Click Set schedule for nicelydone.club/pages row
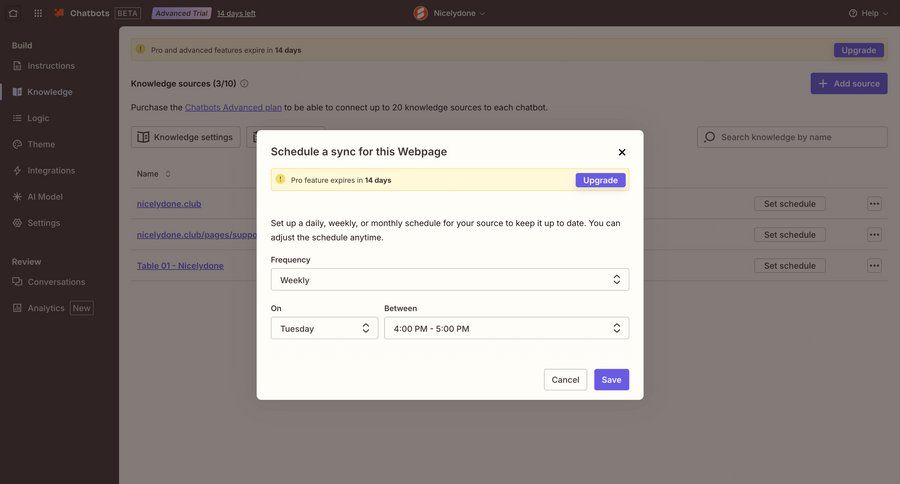900x484 pixels. [x=790, y=235]
